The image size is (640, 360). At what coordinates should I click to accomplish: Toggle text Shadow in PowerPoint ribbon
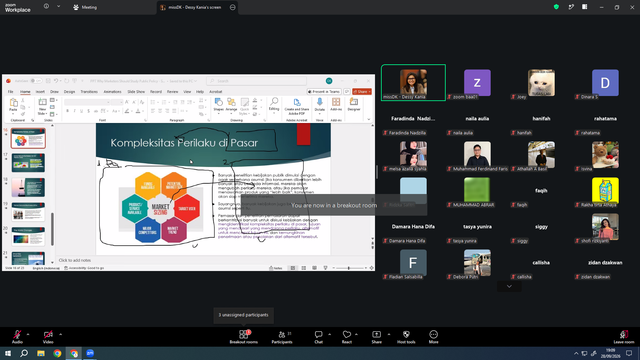(89, 111)
